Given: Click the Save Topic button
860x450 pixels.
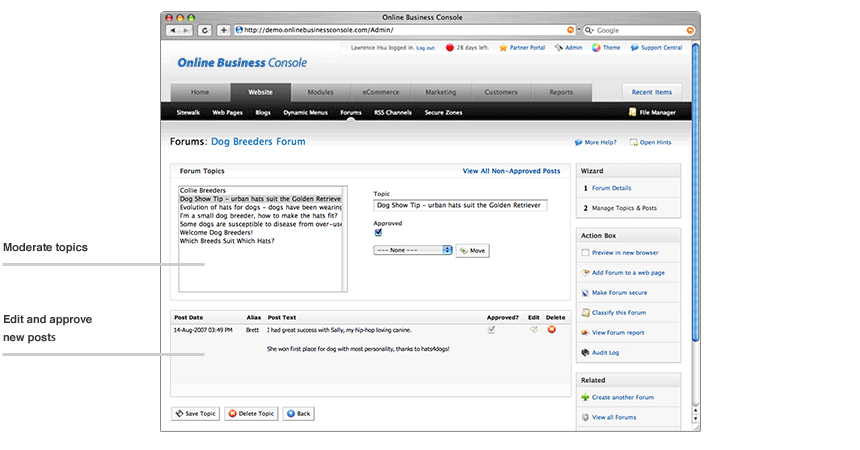Looking at the screenshot, I should [x=195, y=413].
